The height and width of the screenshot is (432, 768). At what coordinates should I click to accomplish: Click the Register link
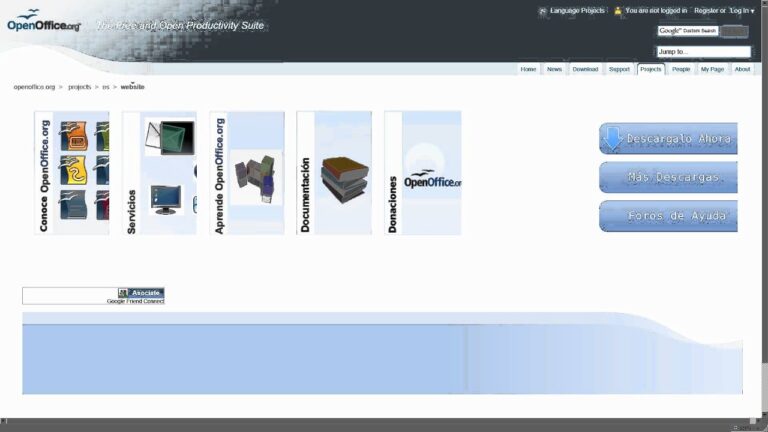pyautogui.click(x=706, y=11)
